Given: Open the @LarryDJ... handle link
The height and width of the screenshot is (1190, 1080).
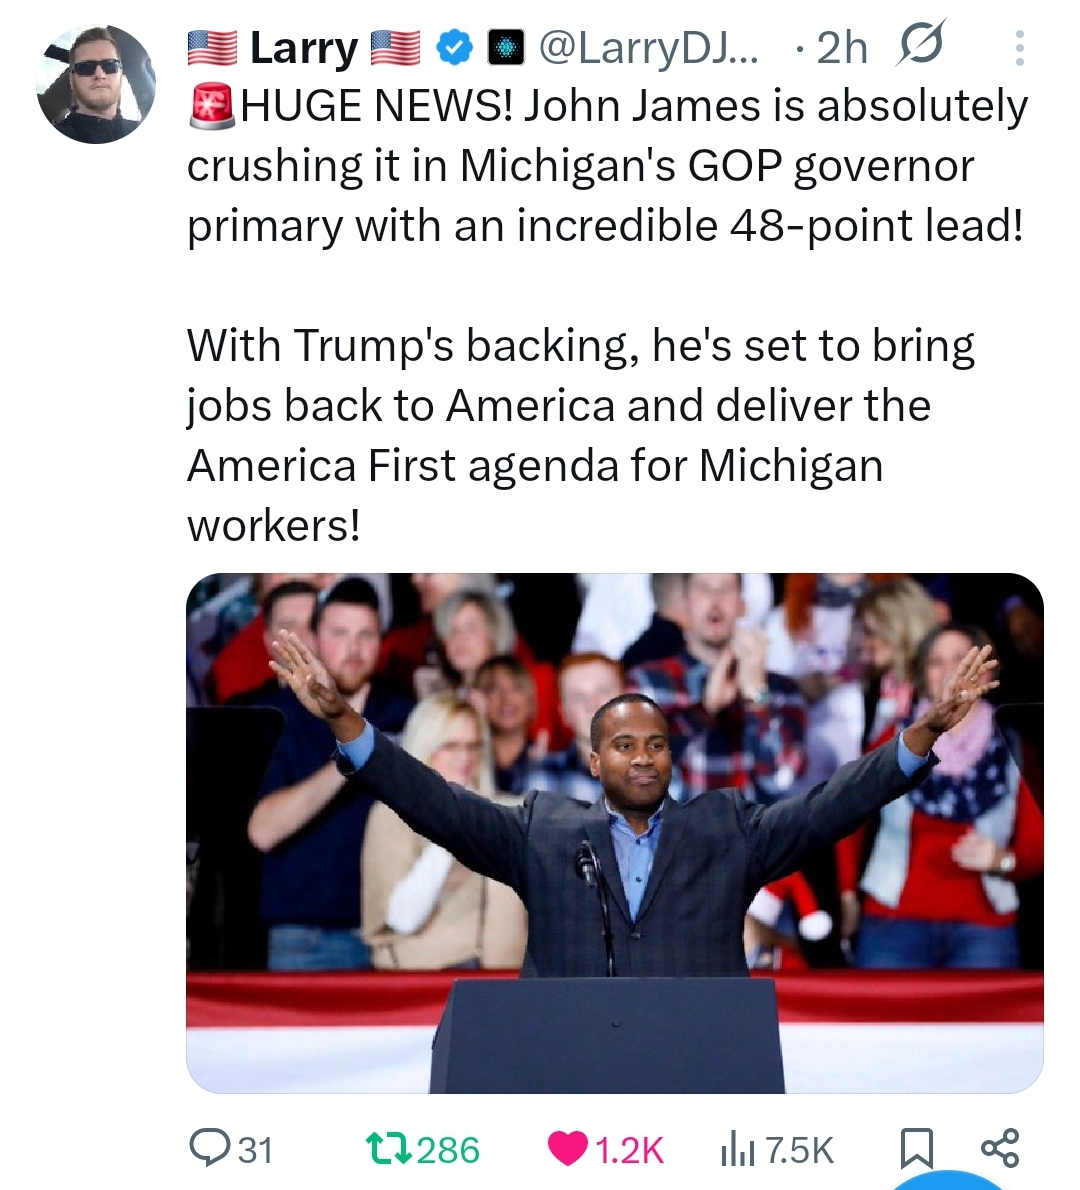Looking at the screenshot, I should click(648, 48).
